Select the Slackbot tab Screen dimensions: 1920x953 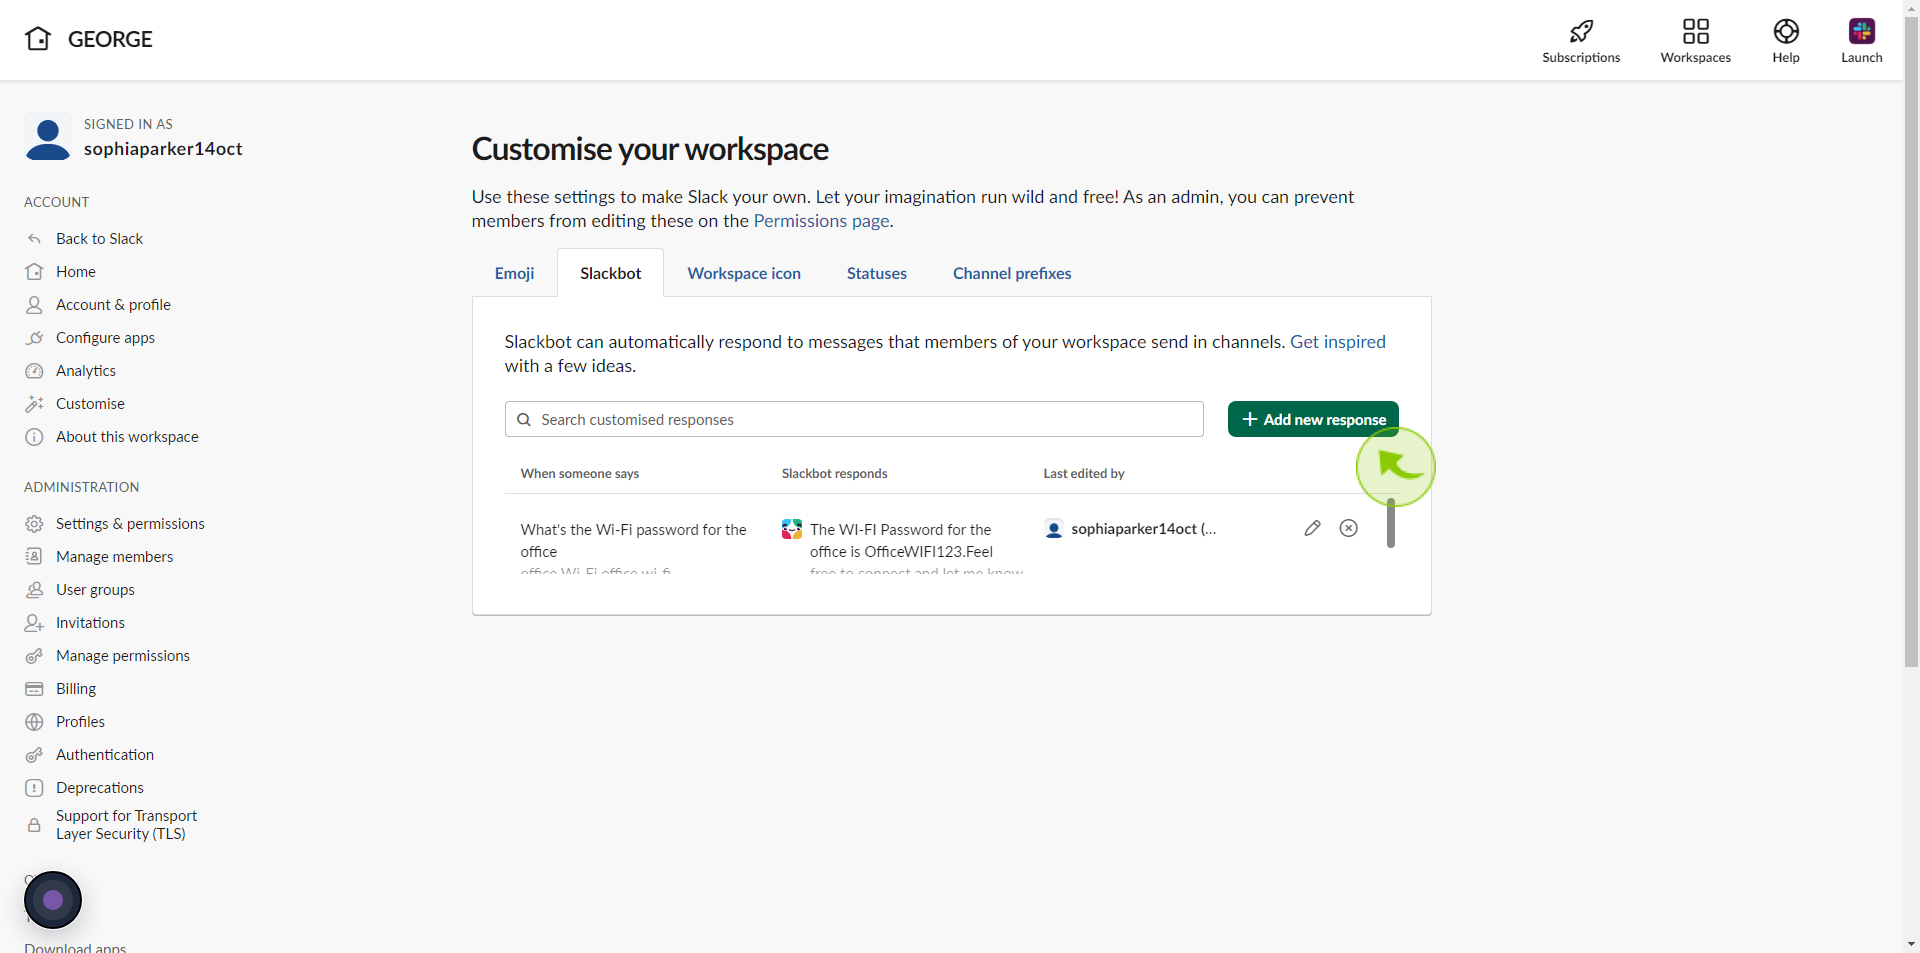click(x=611, y=273)
